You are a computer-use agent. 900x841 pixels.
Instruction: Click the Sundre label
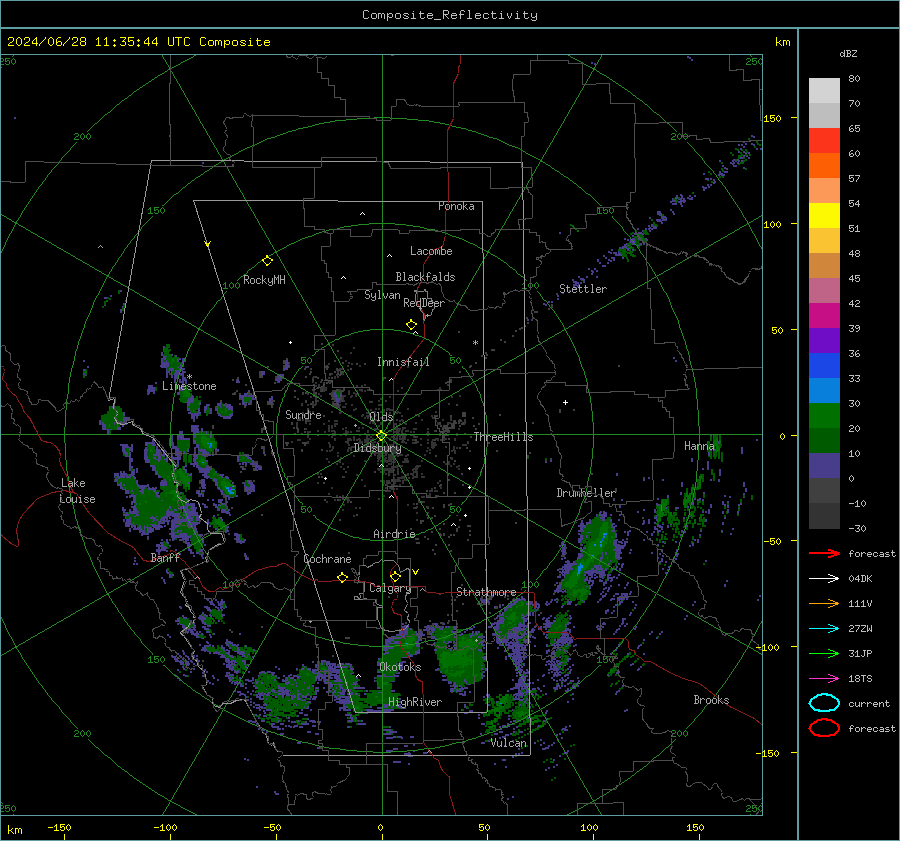303,414
